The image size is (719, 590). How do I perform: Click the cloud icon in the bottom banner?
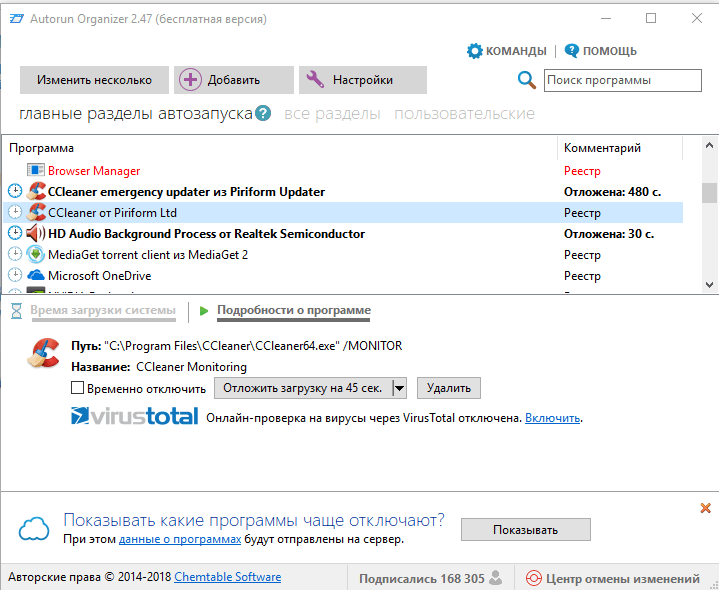(x=34, y=528)
